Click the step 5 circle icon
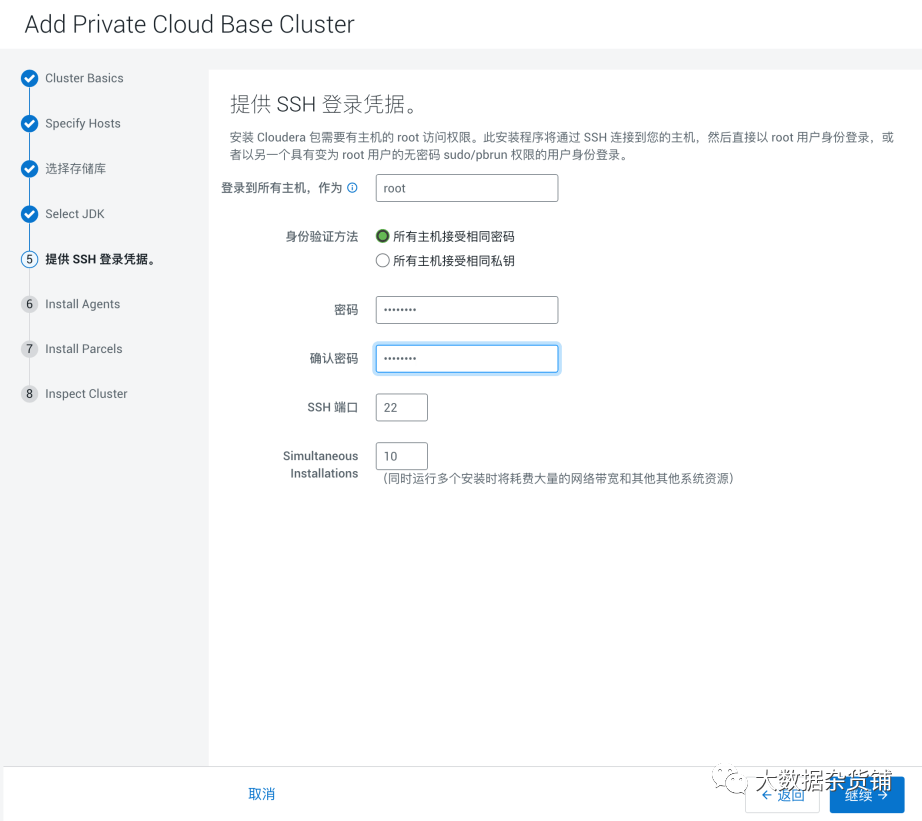 click(29, 259)
